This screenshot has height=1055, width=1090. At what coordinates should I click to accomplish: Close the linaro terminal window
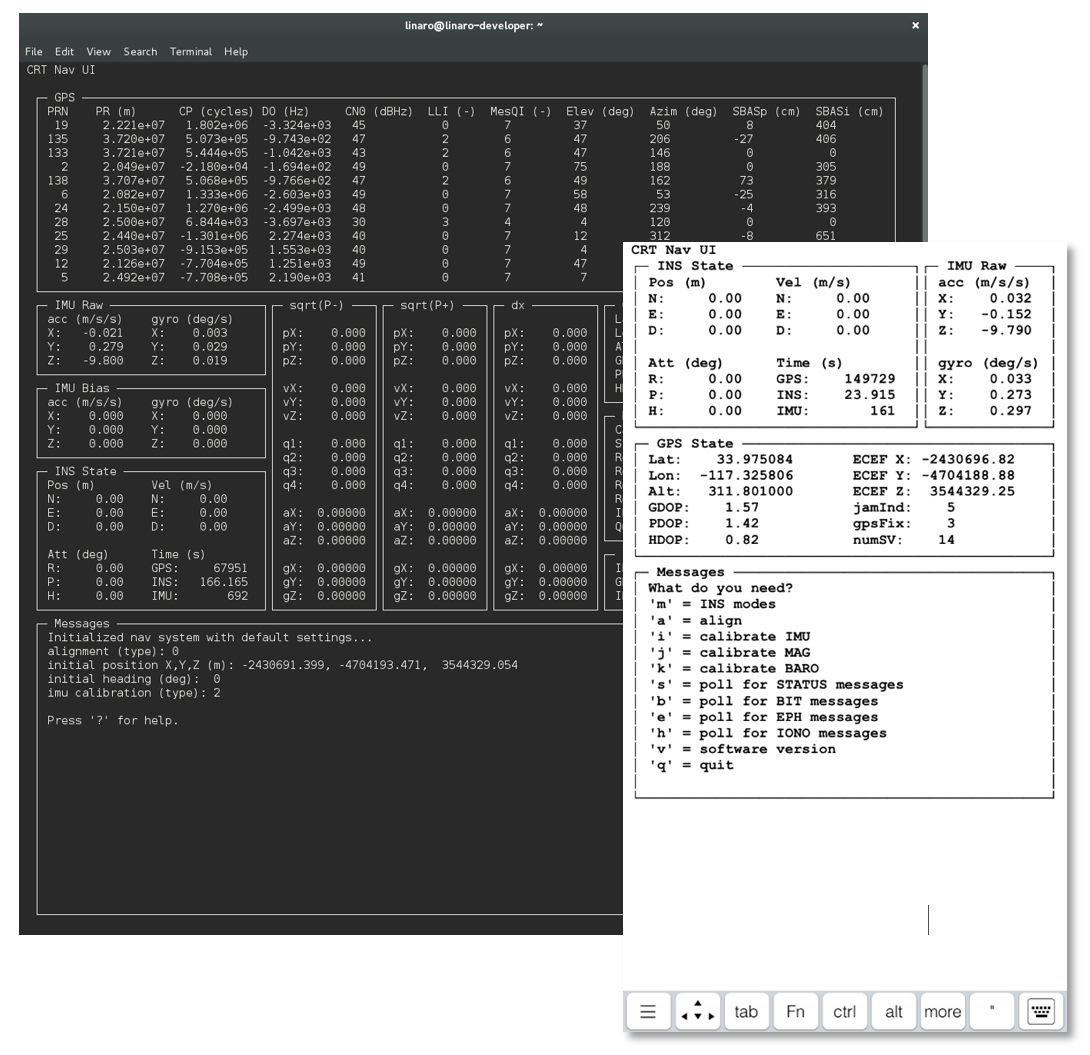pos(916,25)
